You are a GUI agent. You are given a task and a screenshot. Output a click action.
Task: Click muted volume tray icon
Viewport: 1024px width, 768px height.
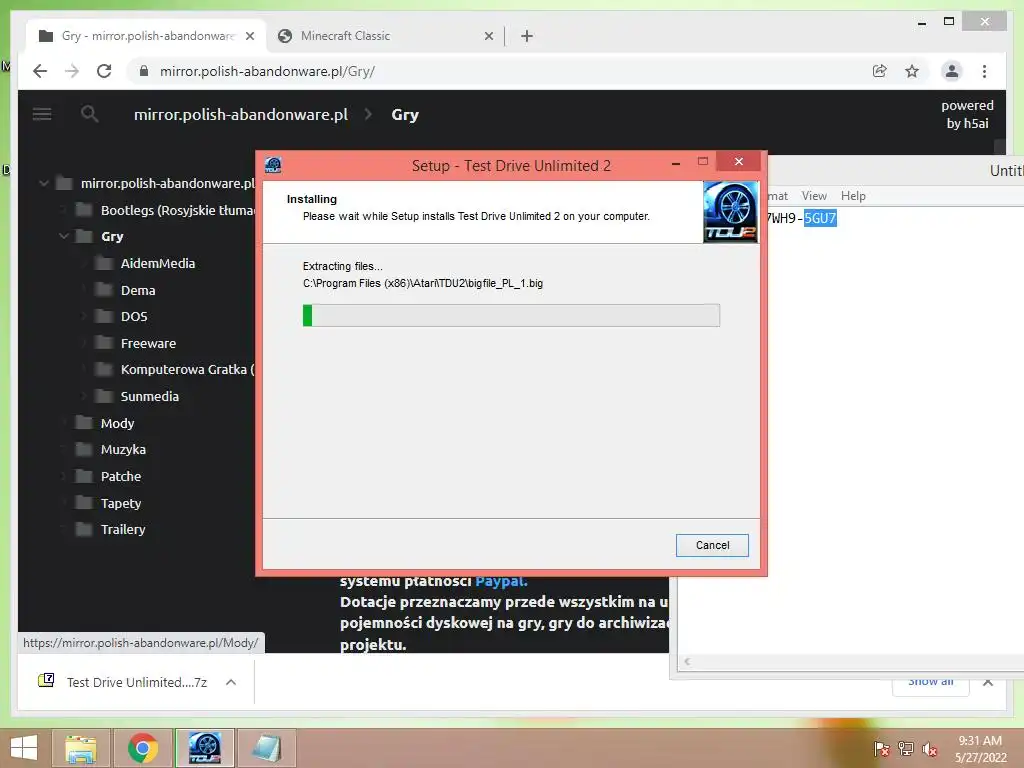click(930, 748)
